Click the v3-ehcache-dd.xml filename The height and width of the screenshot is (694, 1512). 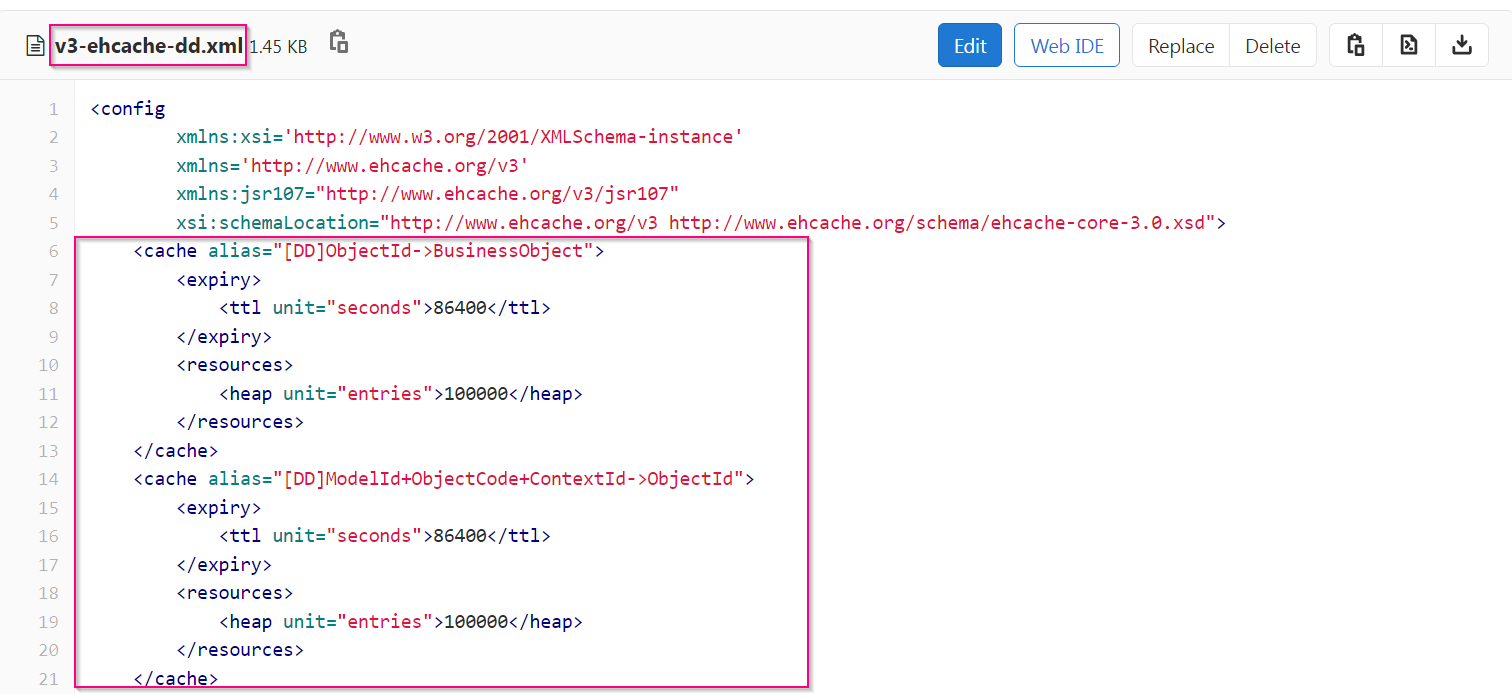click(149, 46)
